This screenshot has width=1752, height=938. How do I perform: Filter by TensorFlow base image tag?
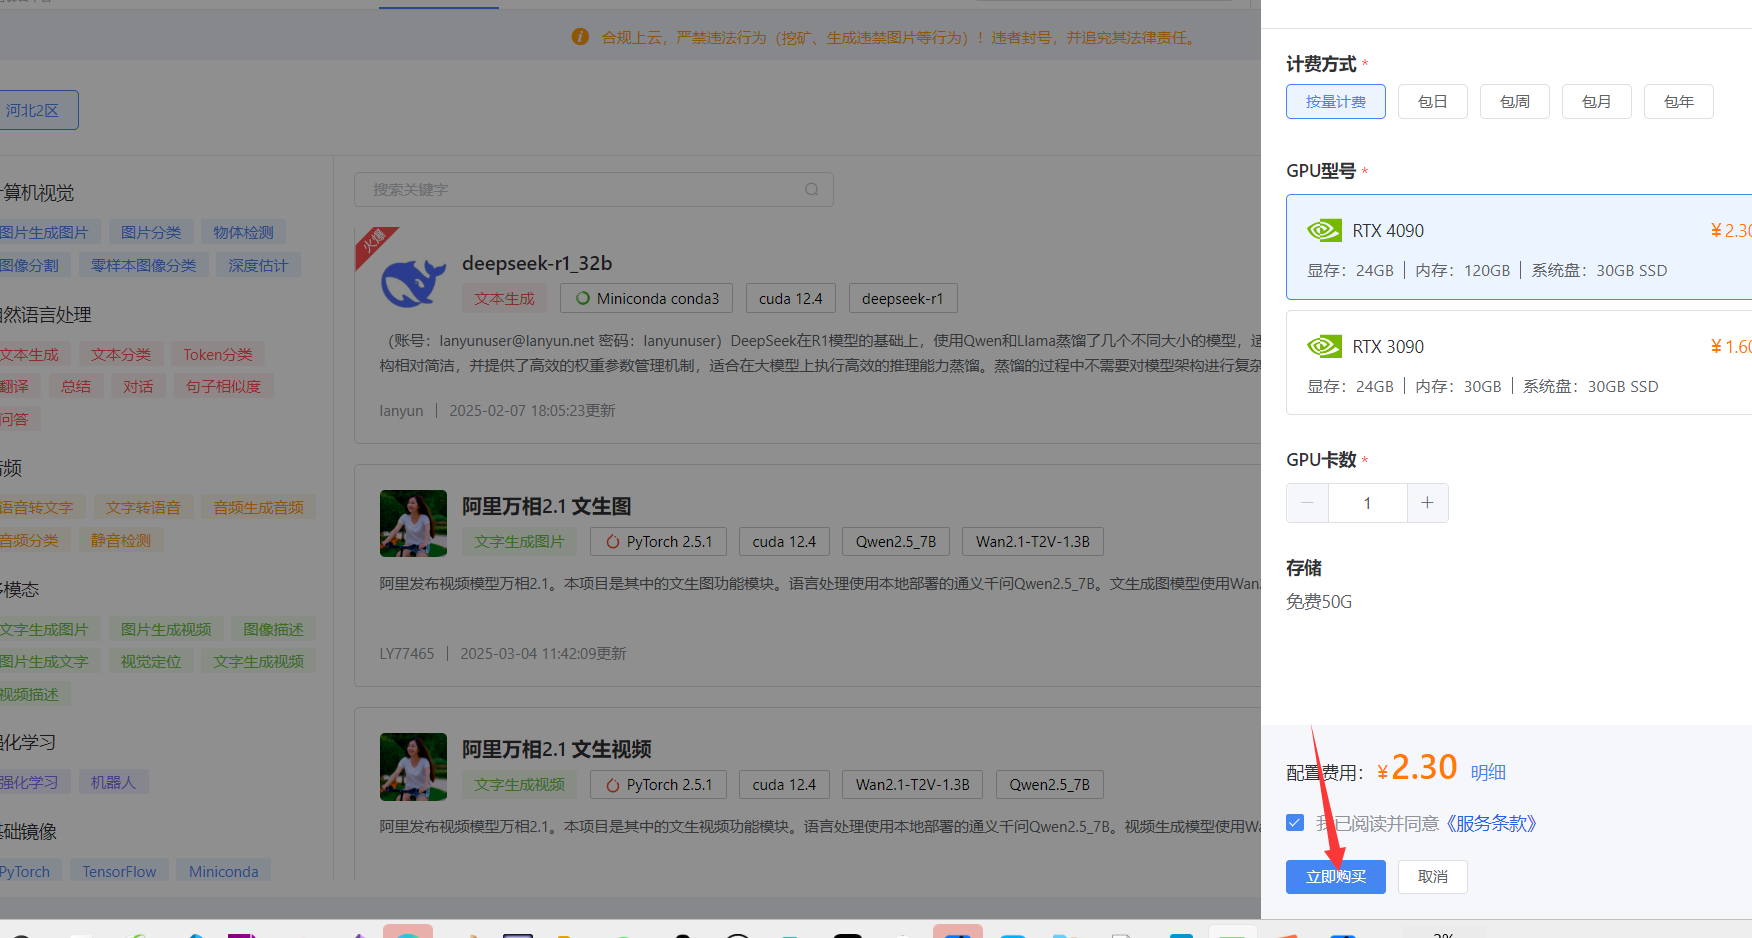tap(119, 871)
